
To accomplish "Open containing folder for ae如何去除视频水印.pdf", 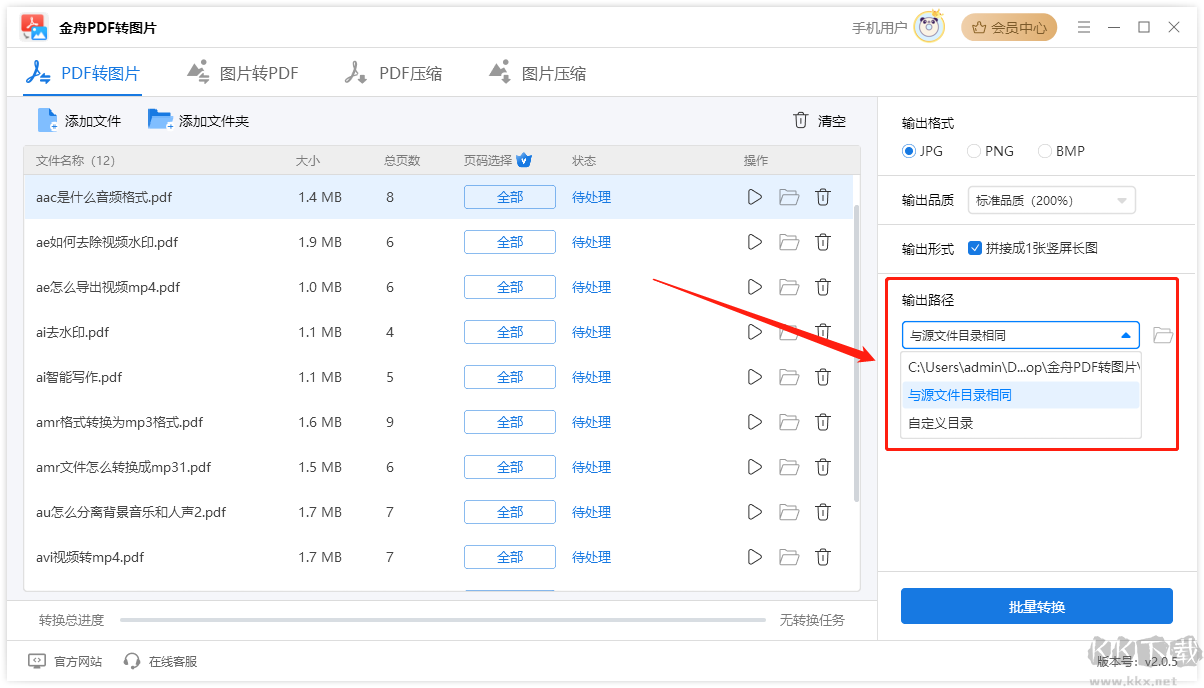I will coord(789,242).
